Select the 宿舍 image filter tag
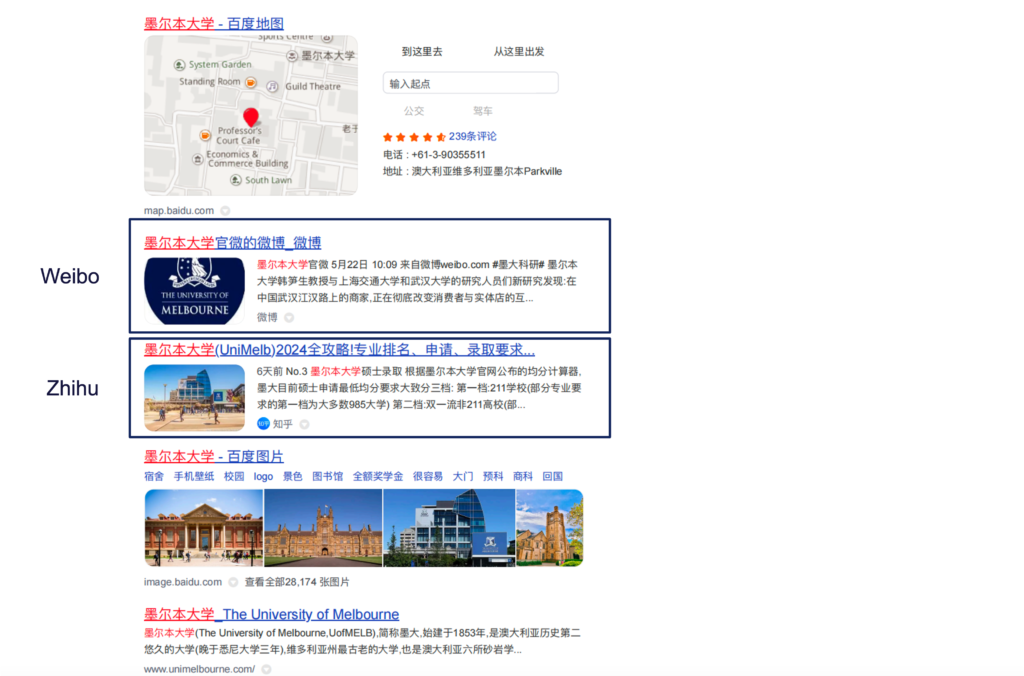1024x676 pixels. coord(154,476)
